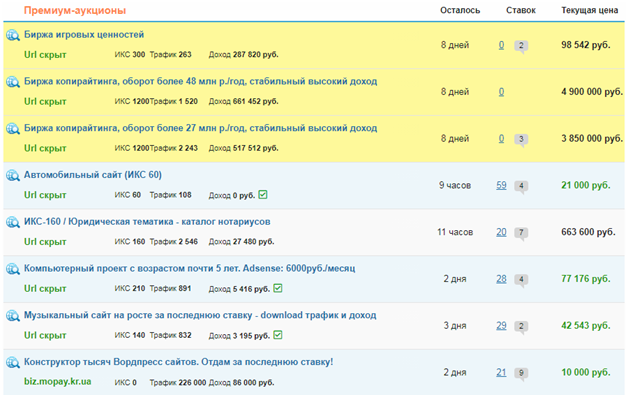Open the comments bubble showing 2 for Биржа игровых ценностей
Image resolution: width=628 pixels, height=397 pixels.
[521, 46]
